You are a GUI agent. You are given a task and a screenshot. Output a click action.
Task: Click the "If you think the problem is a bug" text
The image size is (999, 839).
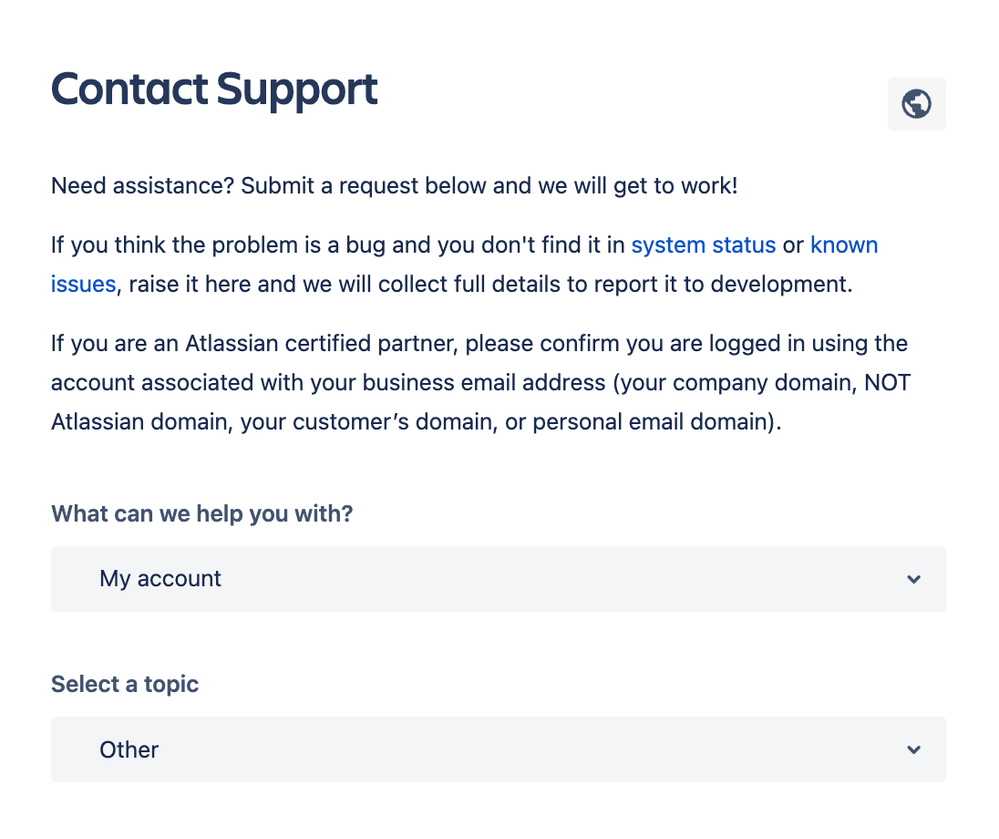[218, 245]
